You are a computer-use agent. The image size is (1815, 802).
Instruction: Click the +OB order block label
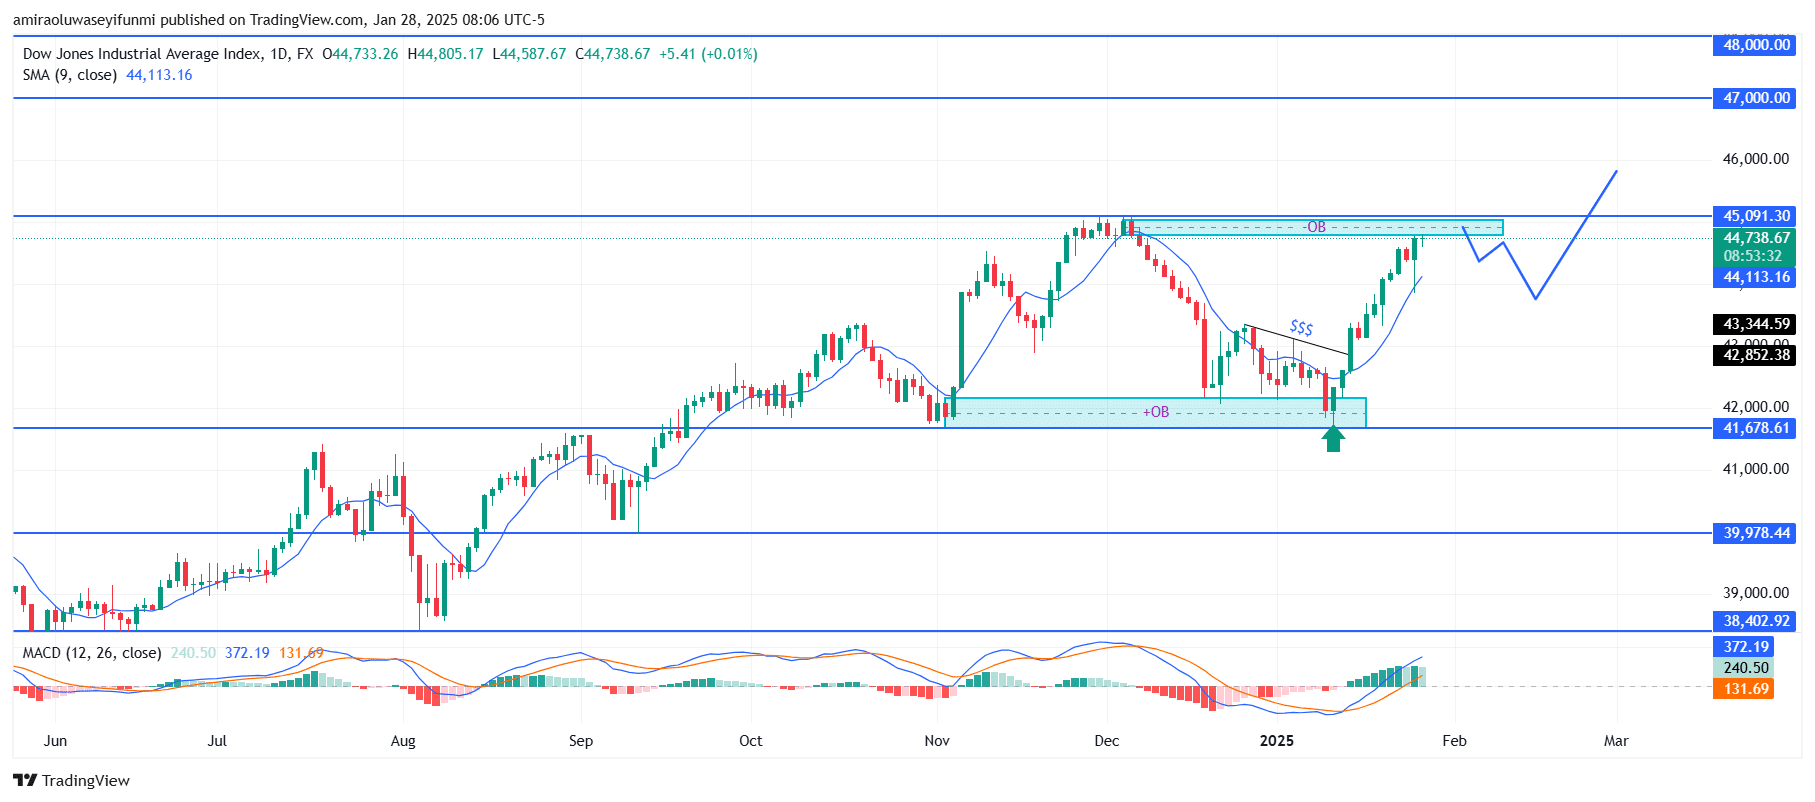(1156, 412)
